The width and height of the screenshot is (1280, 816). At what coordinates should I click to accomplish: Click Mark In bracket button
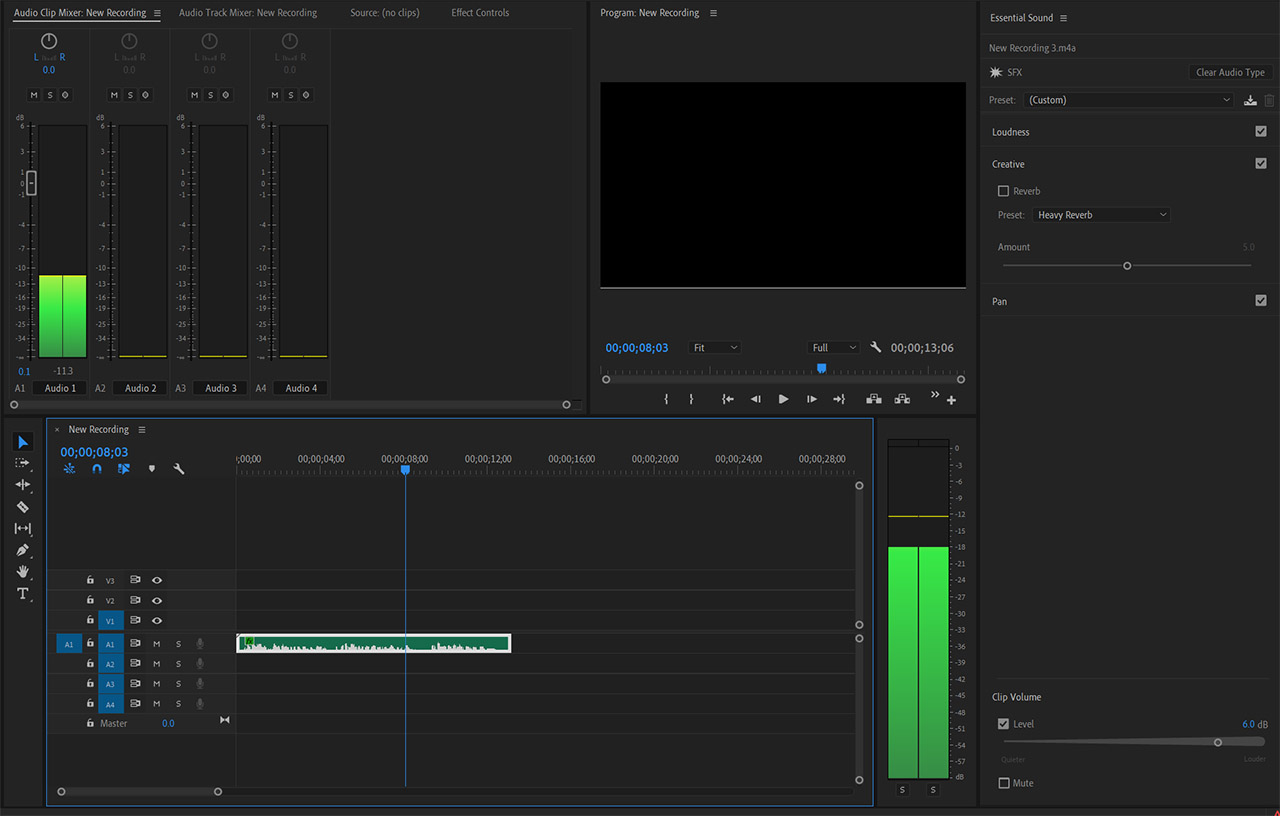666,399
